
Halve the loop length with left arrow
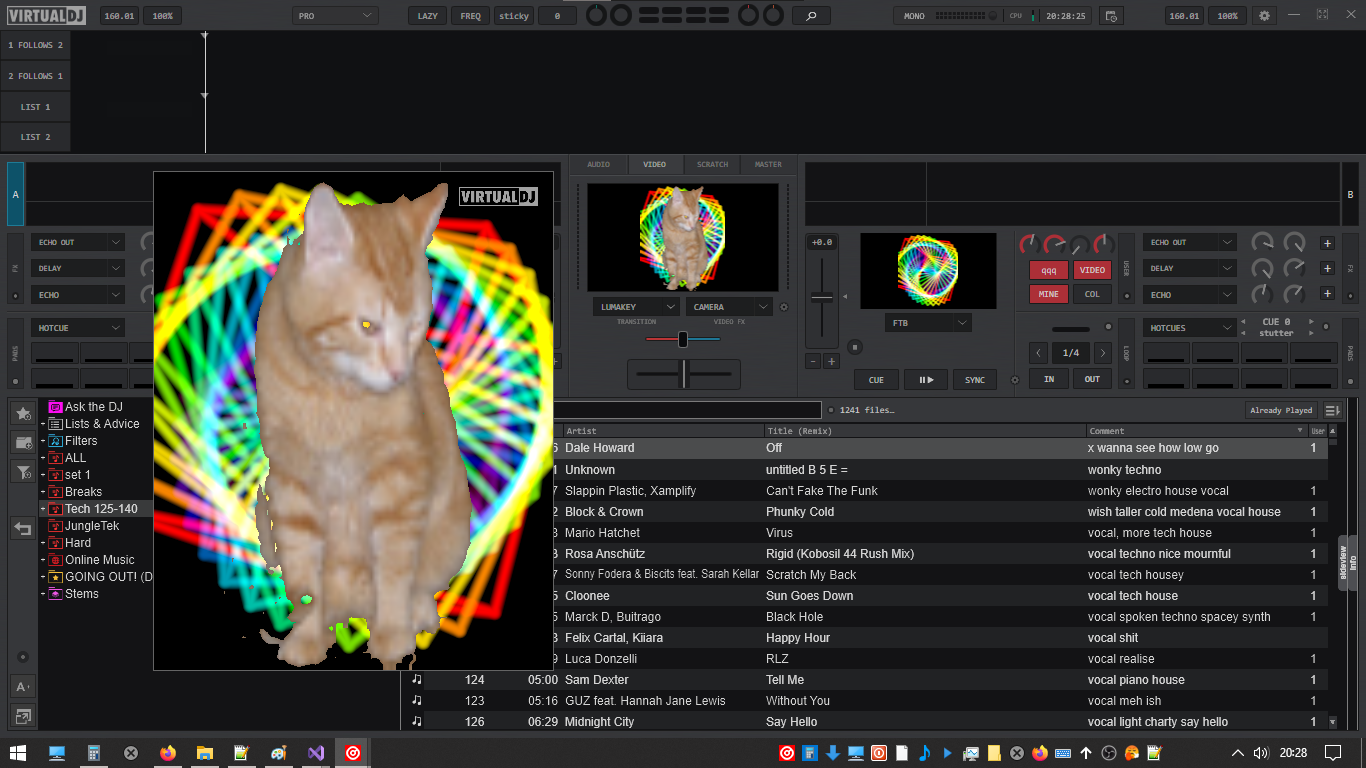click(x=1038, y=353)
